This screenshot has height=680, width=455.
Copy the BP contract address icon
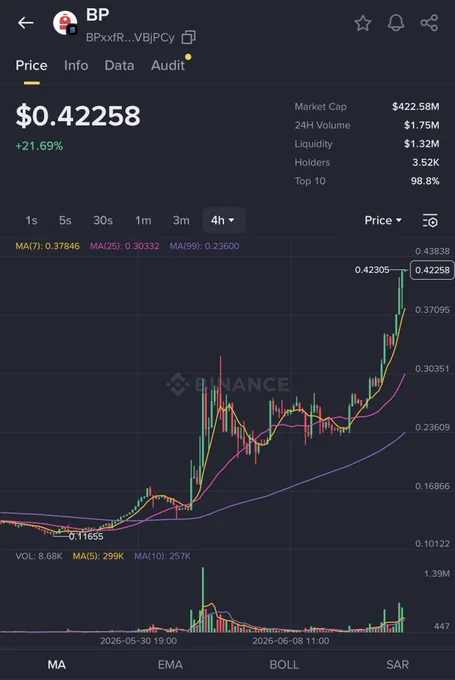tap(188, 37)
